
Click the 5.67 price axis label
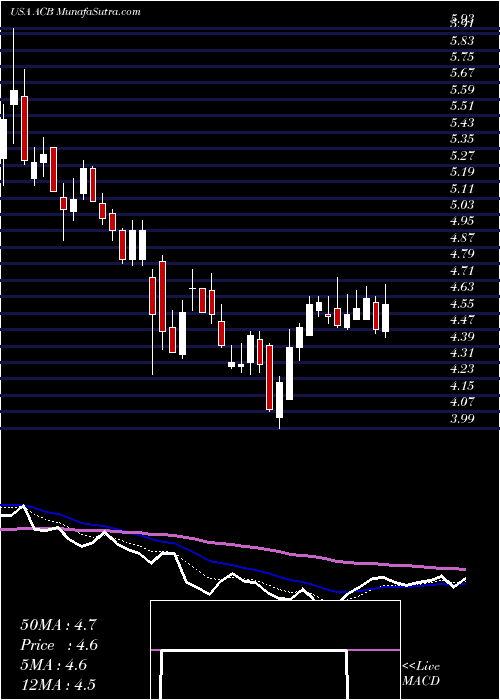[462, 73]
